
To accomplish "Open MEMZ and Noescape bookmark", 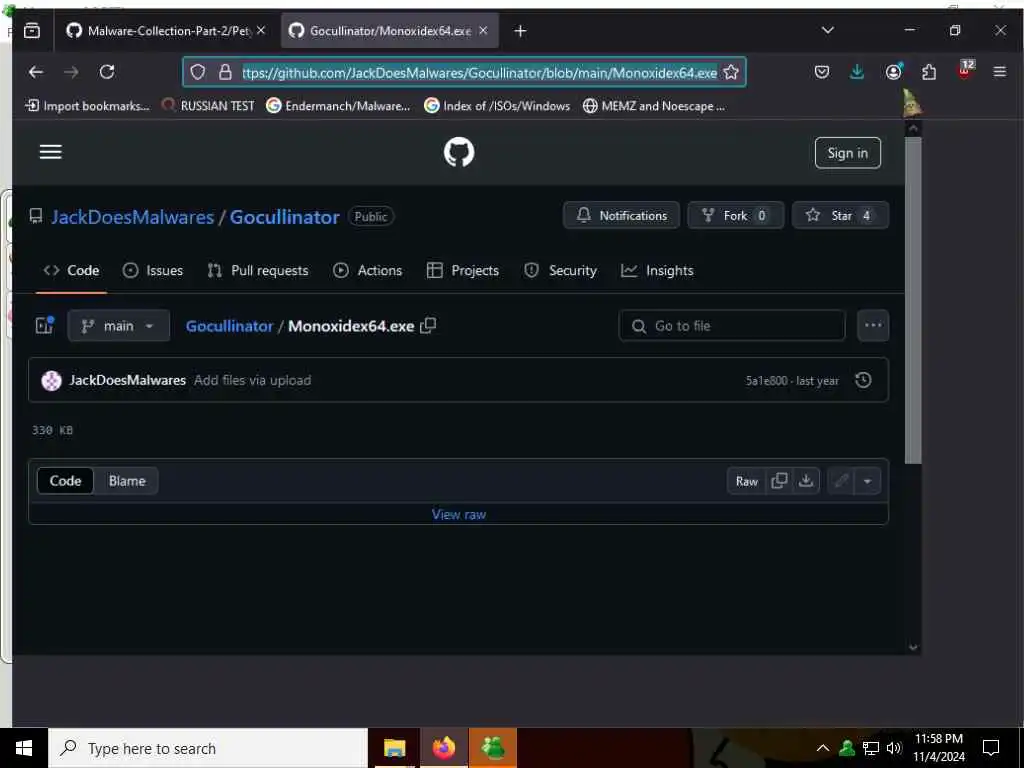I will [x=654, y=106].
